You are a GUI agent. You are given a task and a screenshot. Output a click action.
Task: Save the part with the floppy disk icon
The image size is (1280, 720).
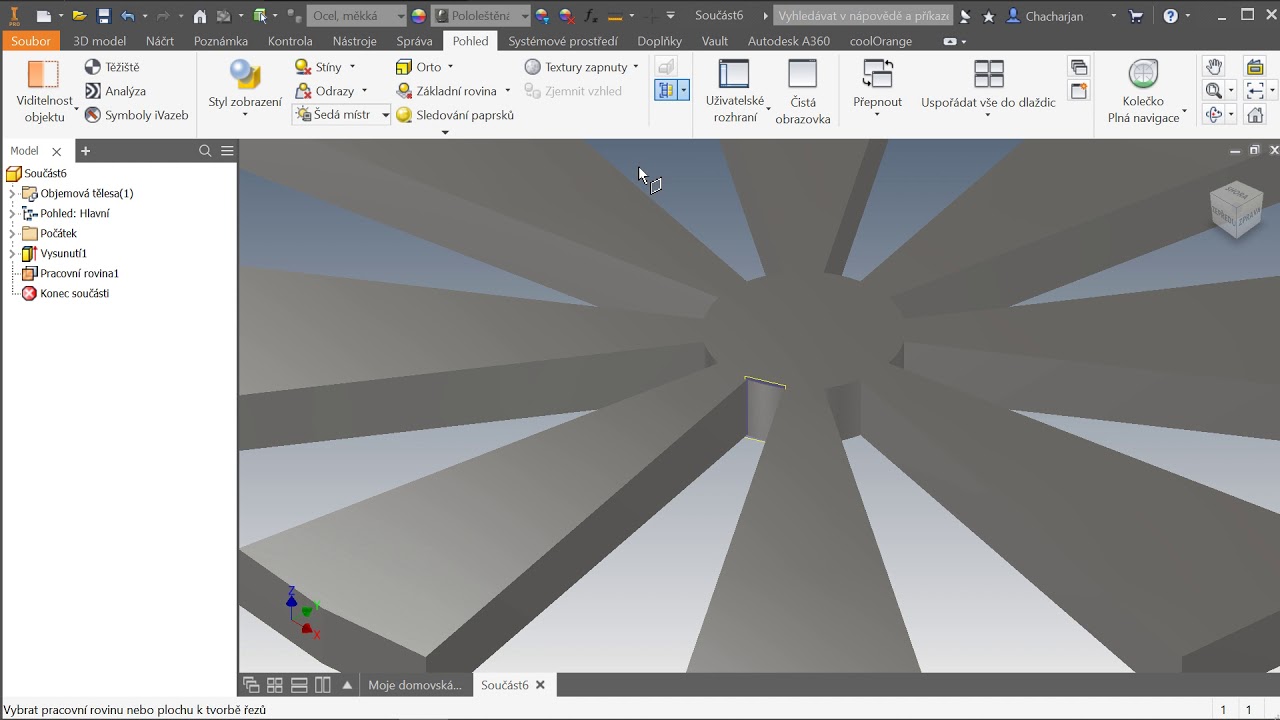coord(104,16)
